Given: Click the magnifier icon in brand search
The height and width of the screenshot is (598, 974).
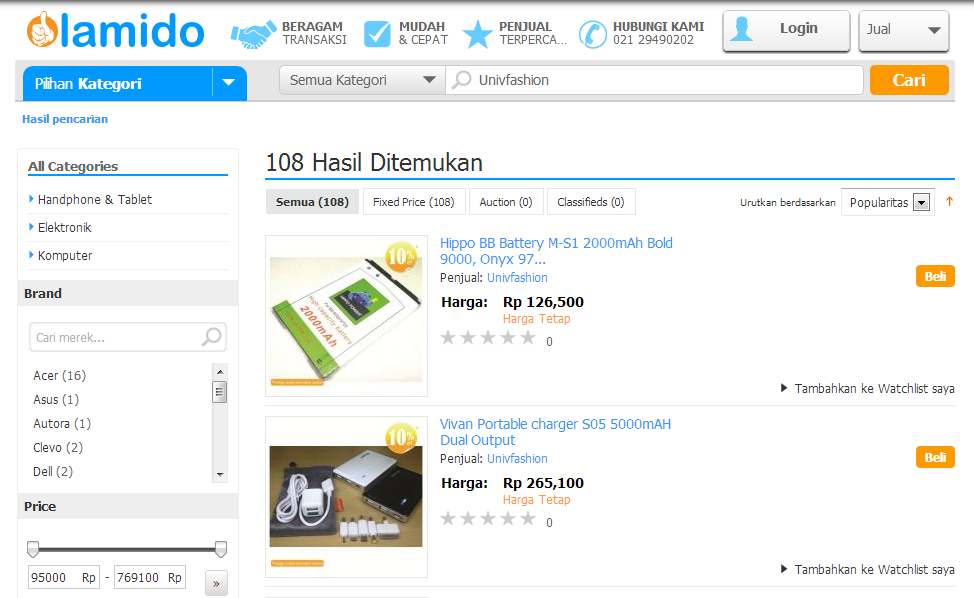Looking at the screenshot, I should coord(212,337).
